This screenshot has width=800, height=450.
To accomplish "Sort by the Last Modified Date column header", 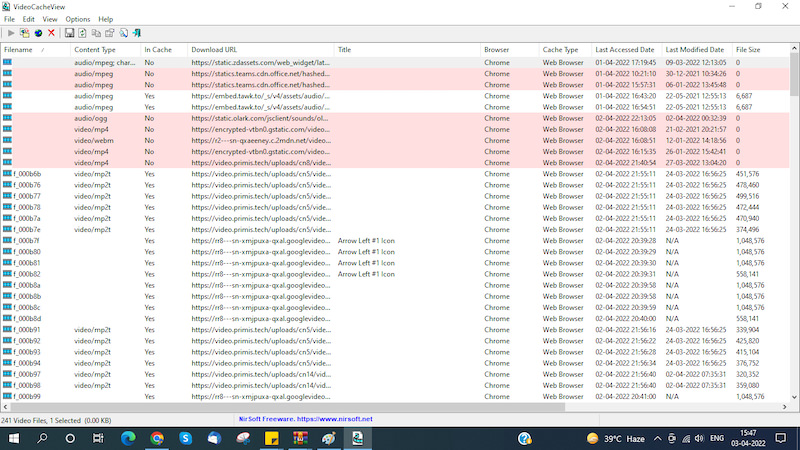I will click(x=697, y=50).
